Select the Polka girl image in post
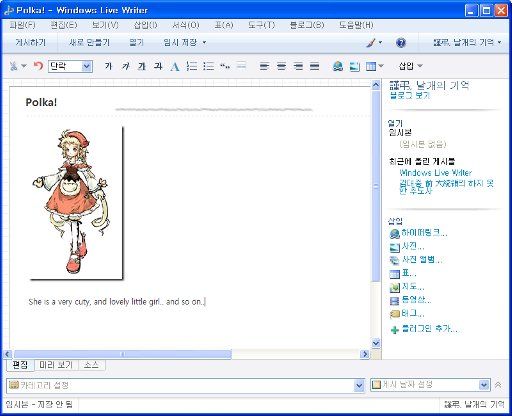The image size is (512, 416). click(x=76, y=203)
